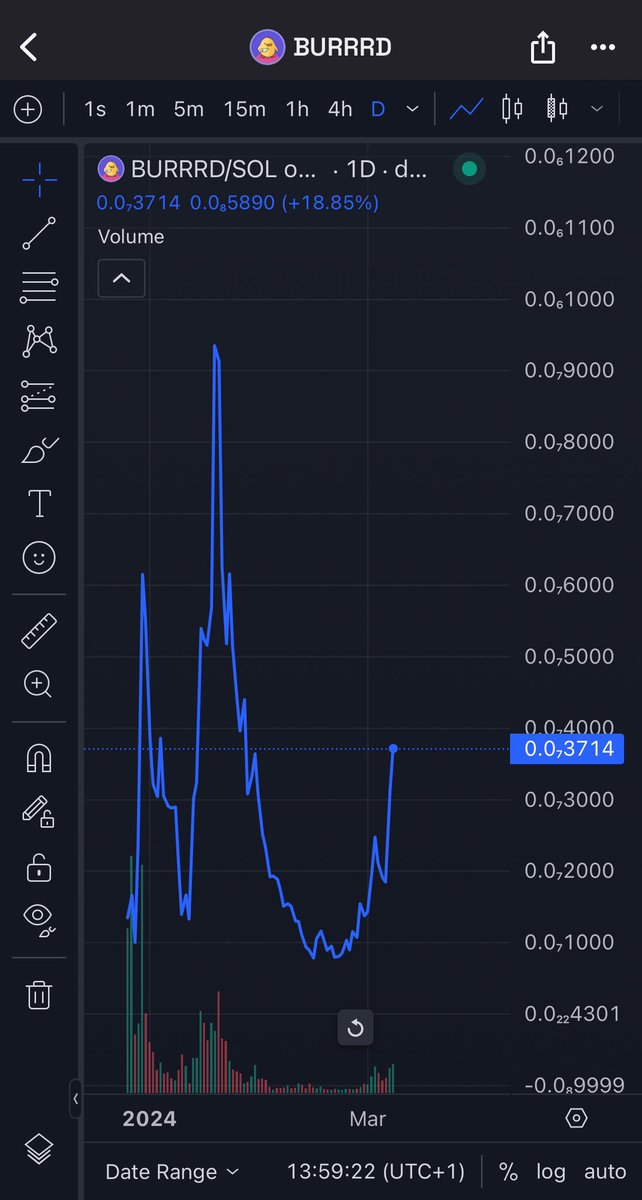Click the current price label 0.0₇3714
Screen dimensions: 642x1200
pos(567,748)
